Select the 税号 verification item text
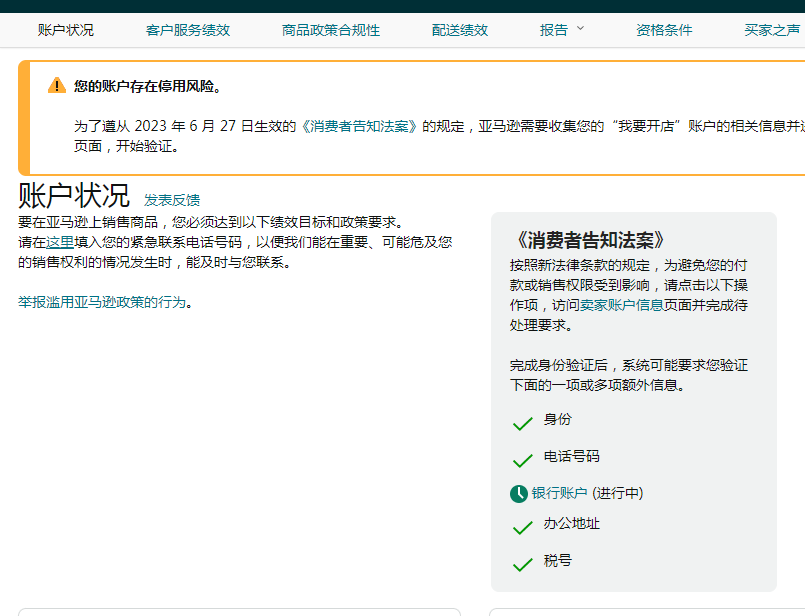This screenshot has width=805, height=616. [558, 561]
